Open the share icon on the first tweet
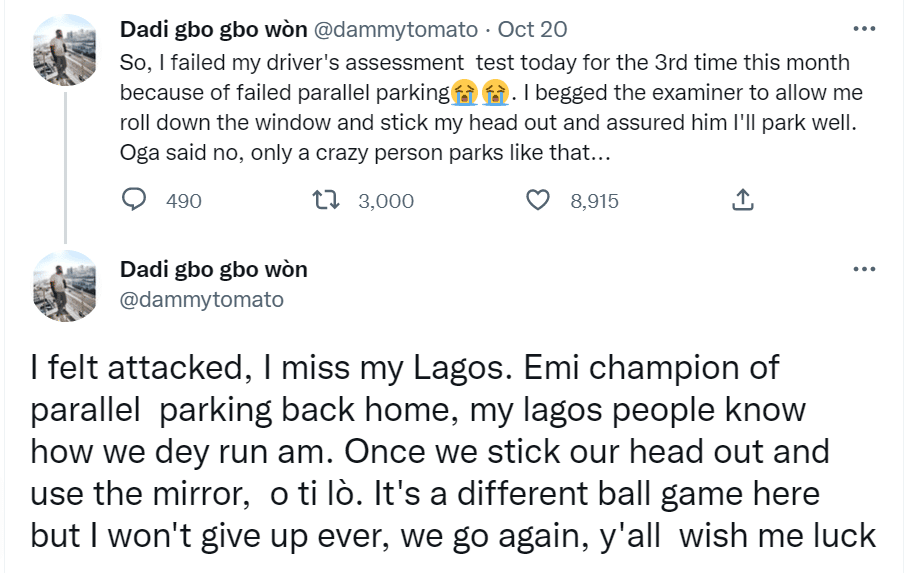911x573 pixels. tap(742, 201)
